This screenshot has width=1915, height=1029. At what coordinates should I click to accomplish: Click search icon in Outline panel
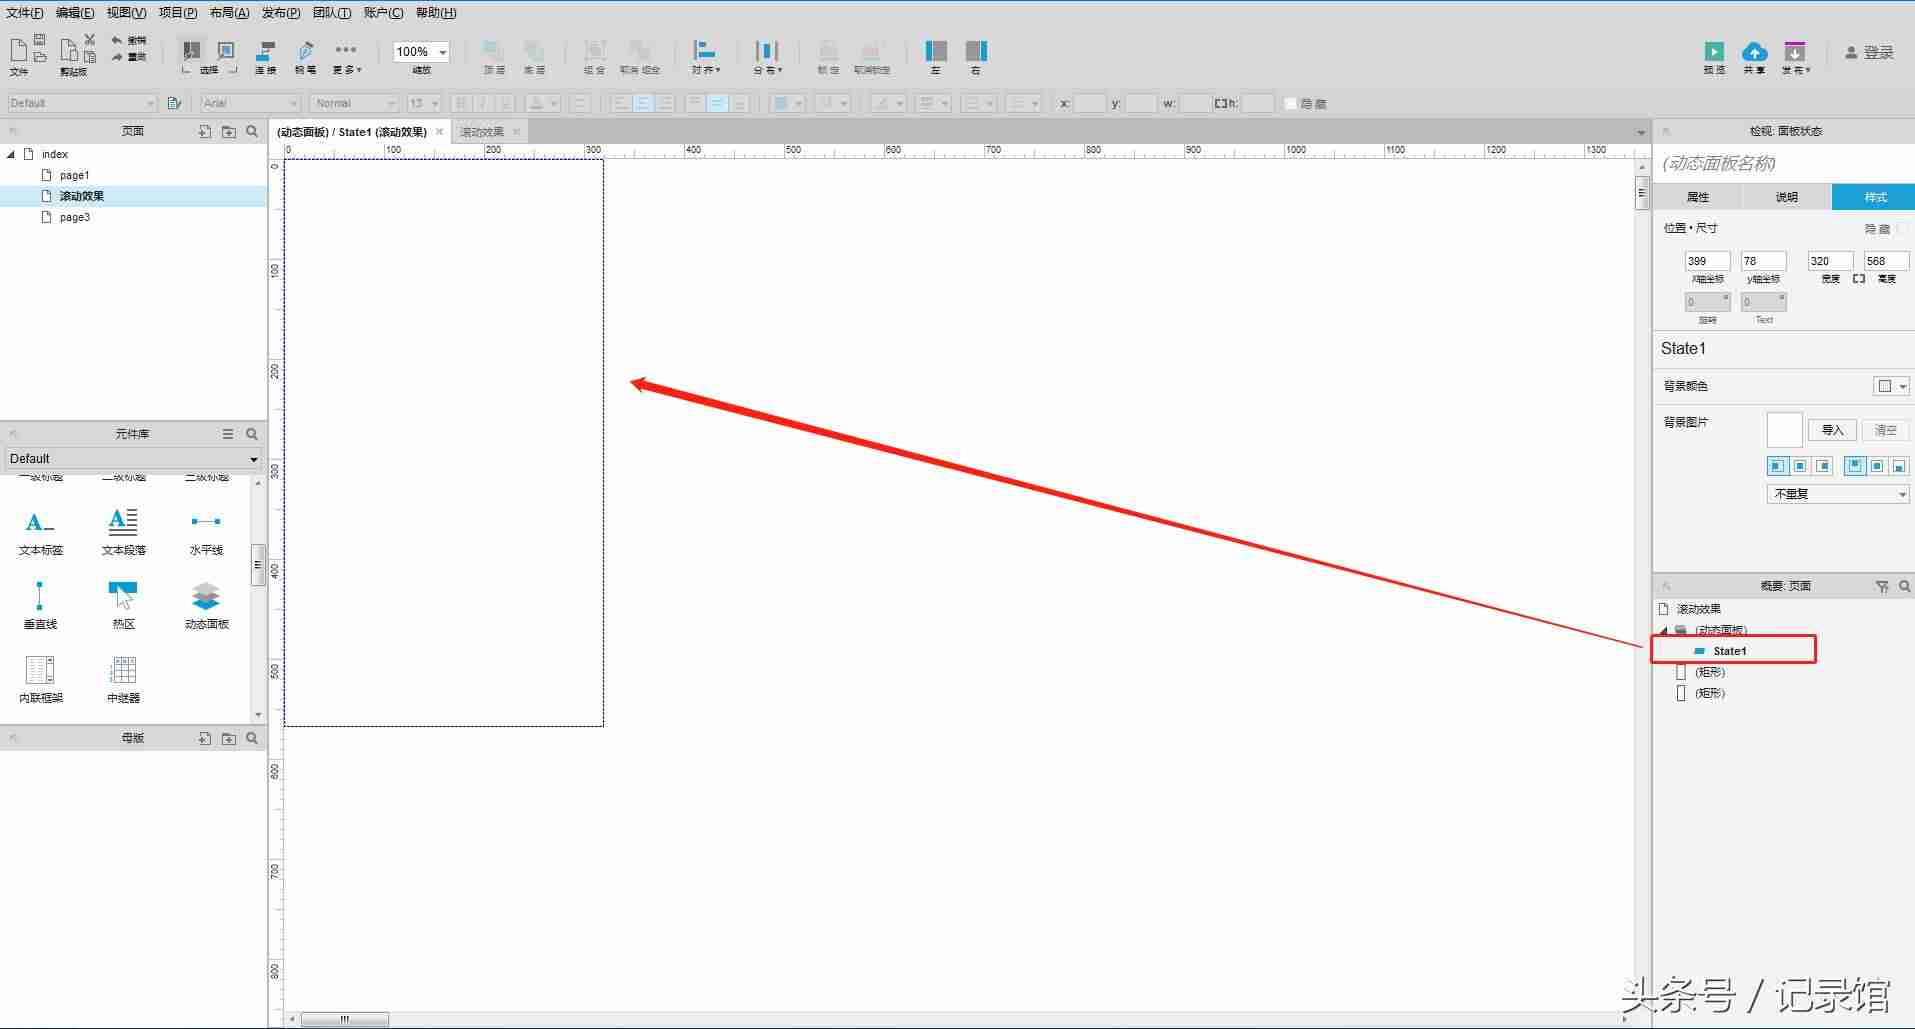point(1905,586)
